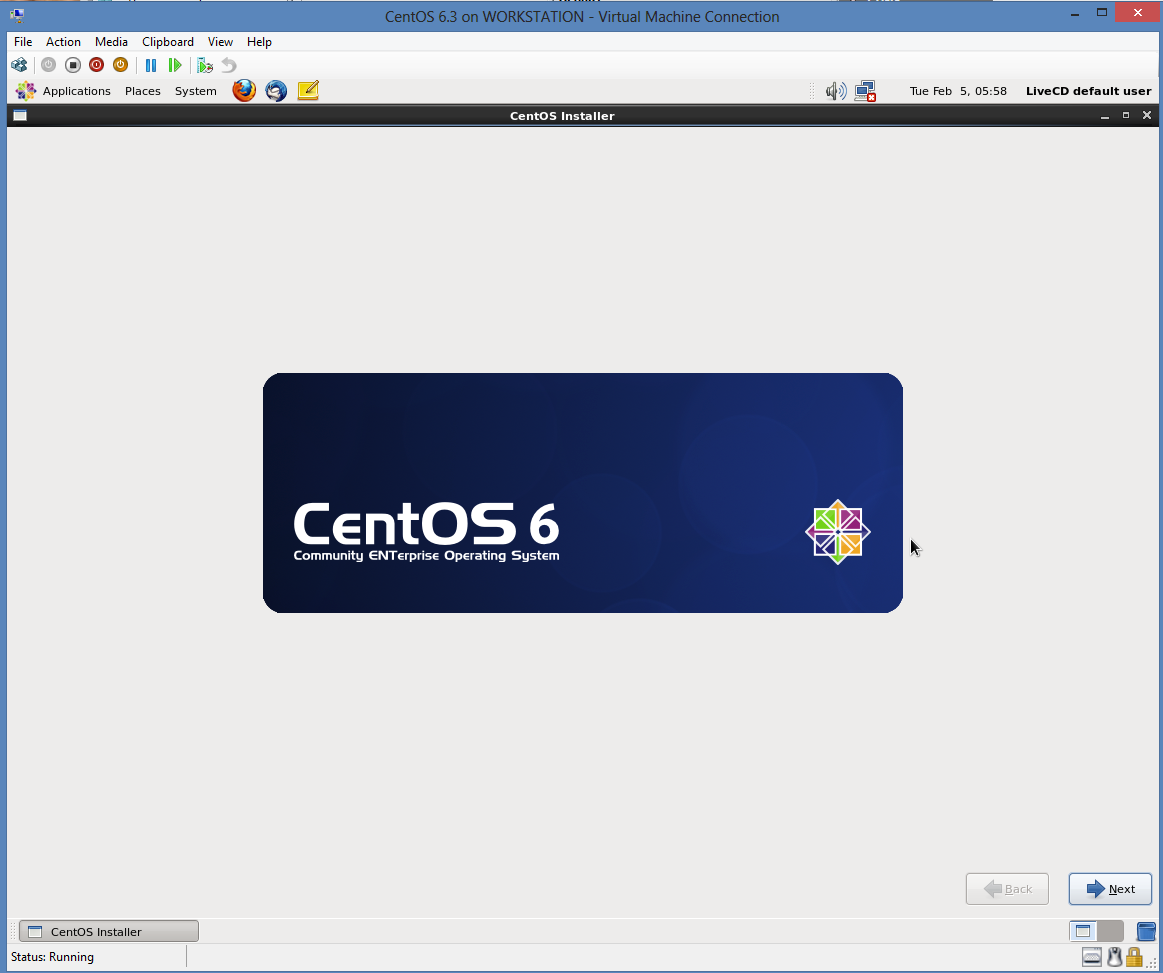Image resolution: width=1163 pixels, height=973 pixels.
Task: Click the CentOS Applications logo icon
Action: [25, 90]
